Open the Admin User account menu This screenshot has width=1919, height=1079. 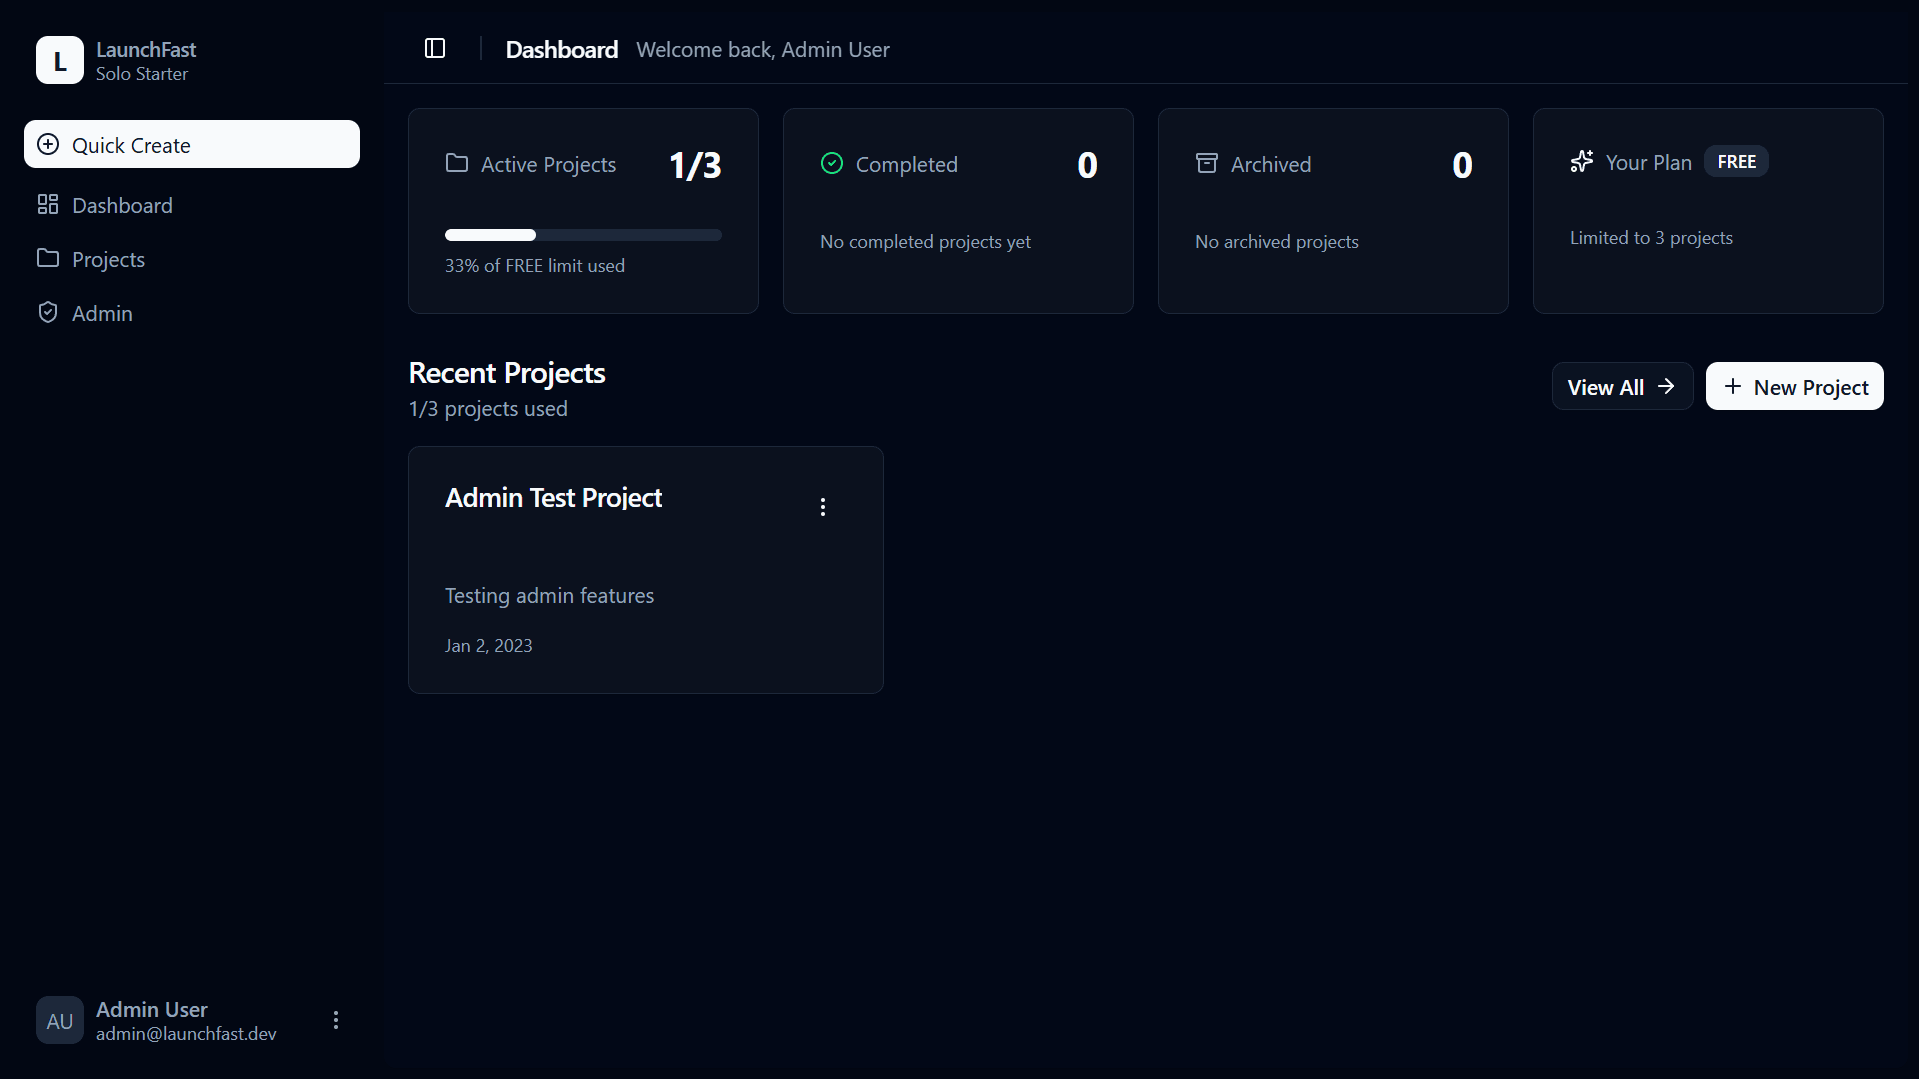334,1020
